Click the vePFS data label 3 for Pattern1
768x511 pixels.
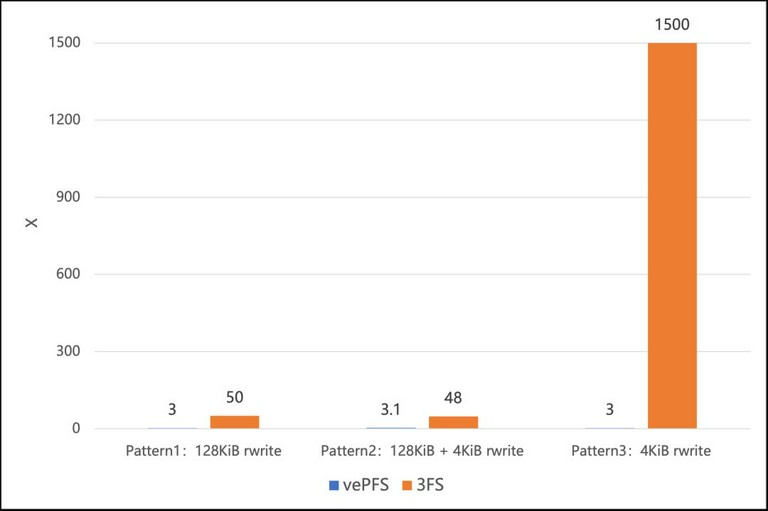pyautogui.click(x=172, y=410)
